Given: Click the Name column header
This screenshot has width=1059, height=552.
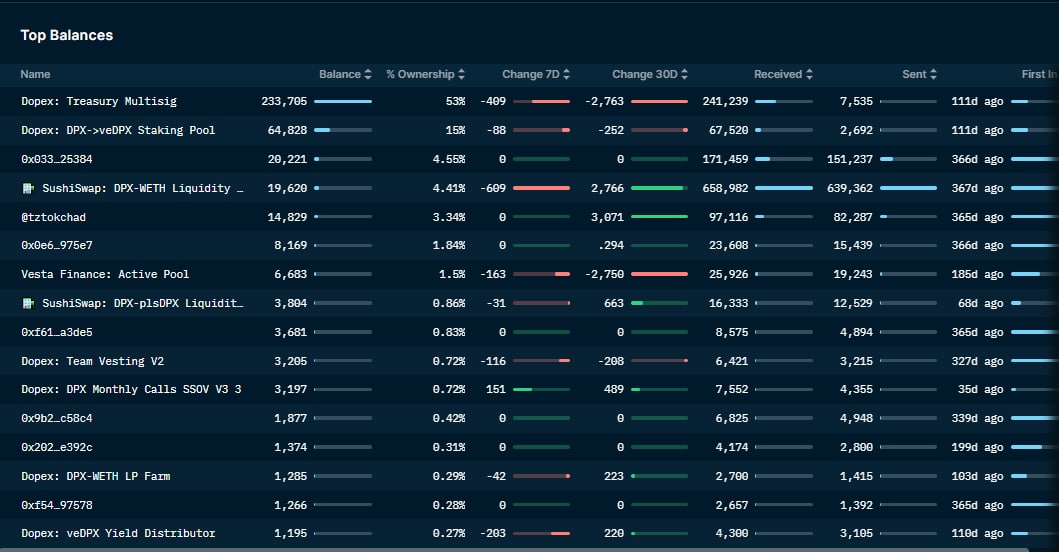Looking at the screenshot, I should coord(35,74).
